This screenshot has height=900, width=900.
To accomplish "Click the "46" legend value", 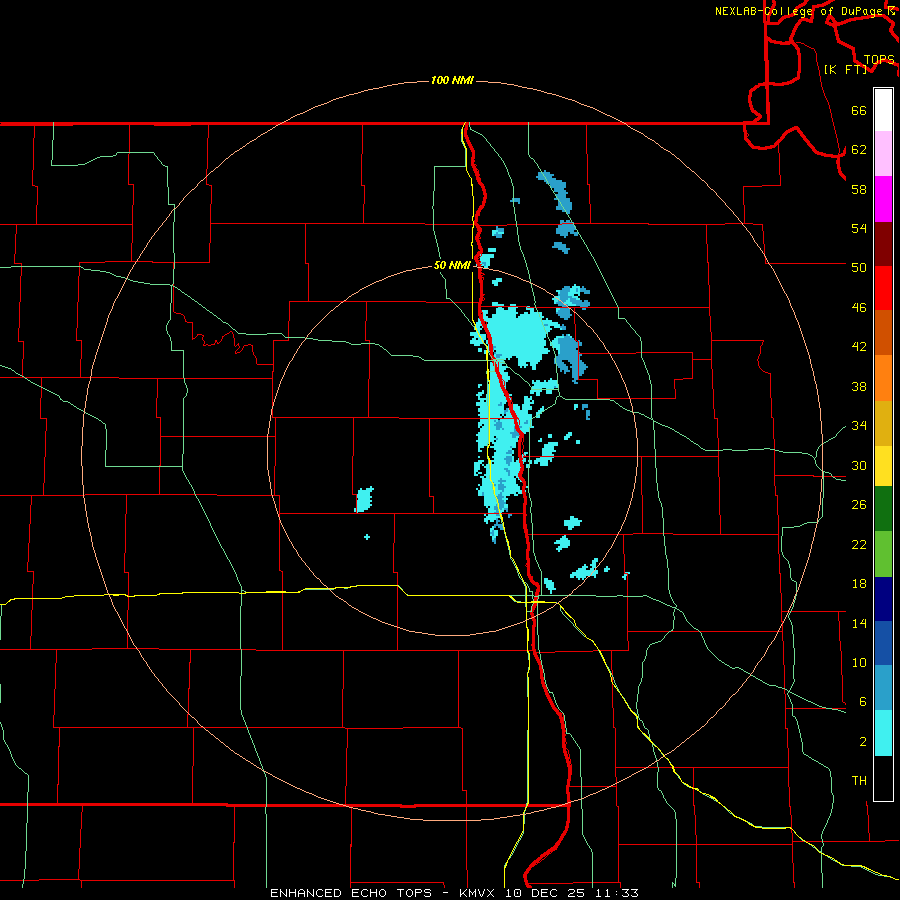I will 859,308.
